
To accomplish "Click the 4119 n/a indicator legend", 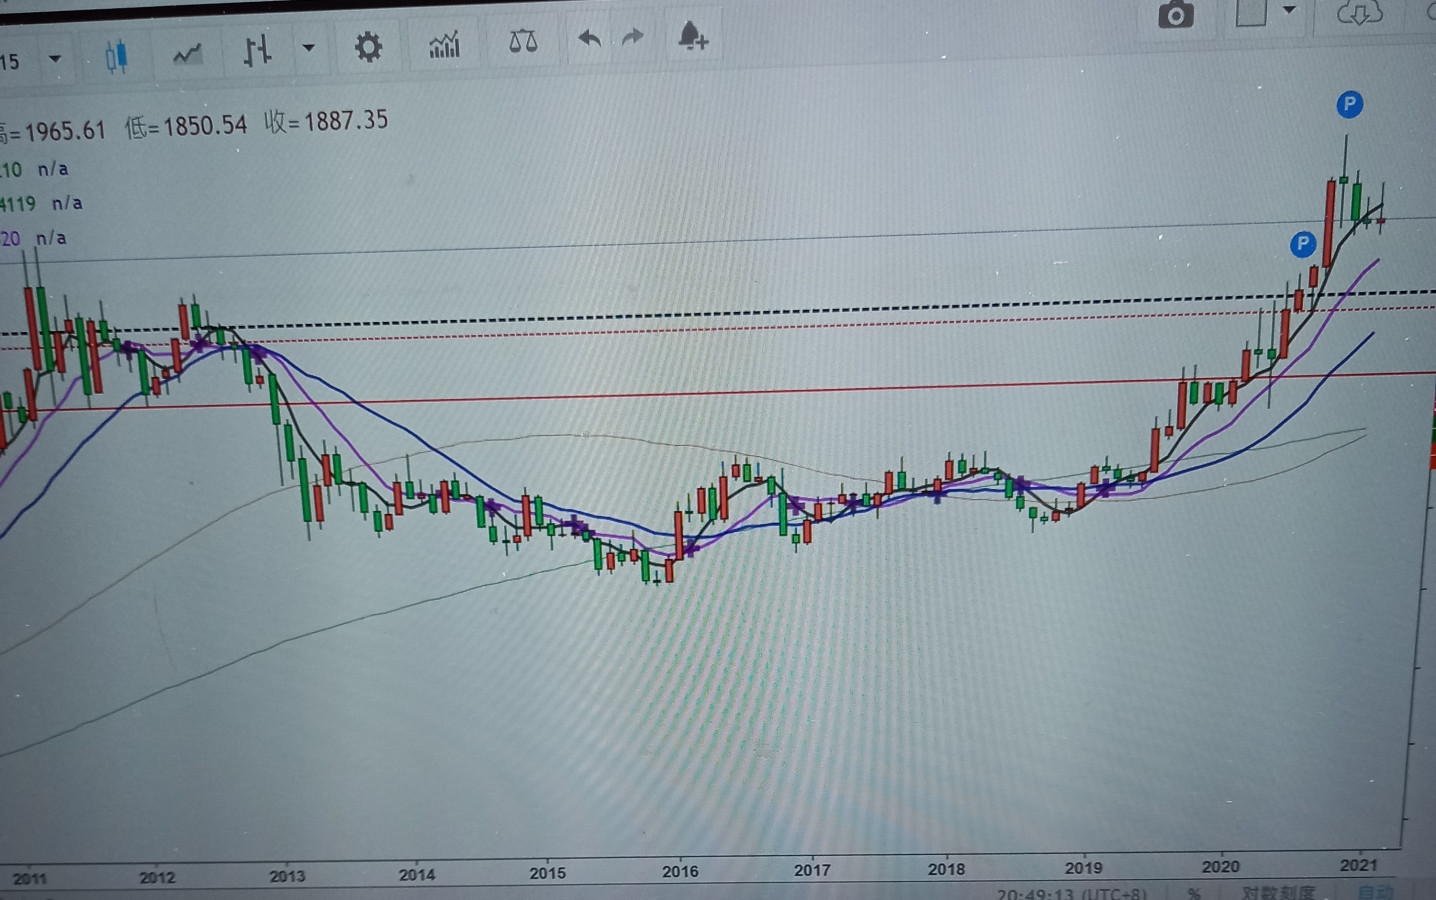I will pos(41,204).
